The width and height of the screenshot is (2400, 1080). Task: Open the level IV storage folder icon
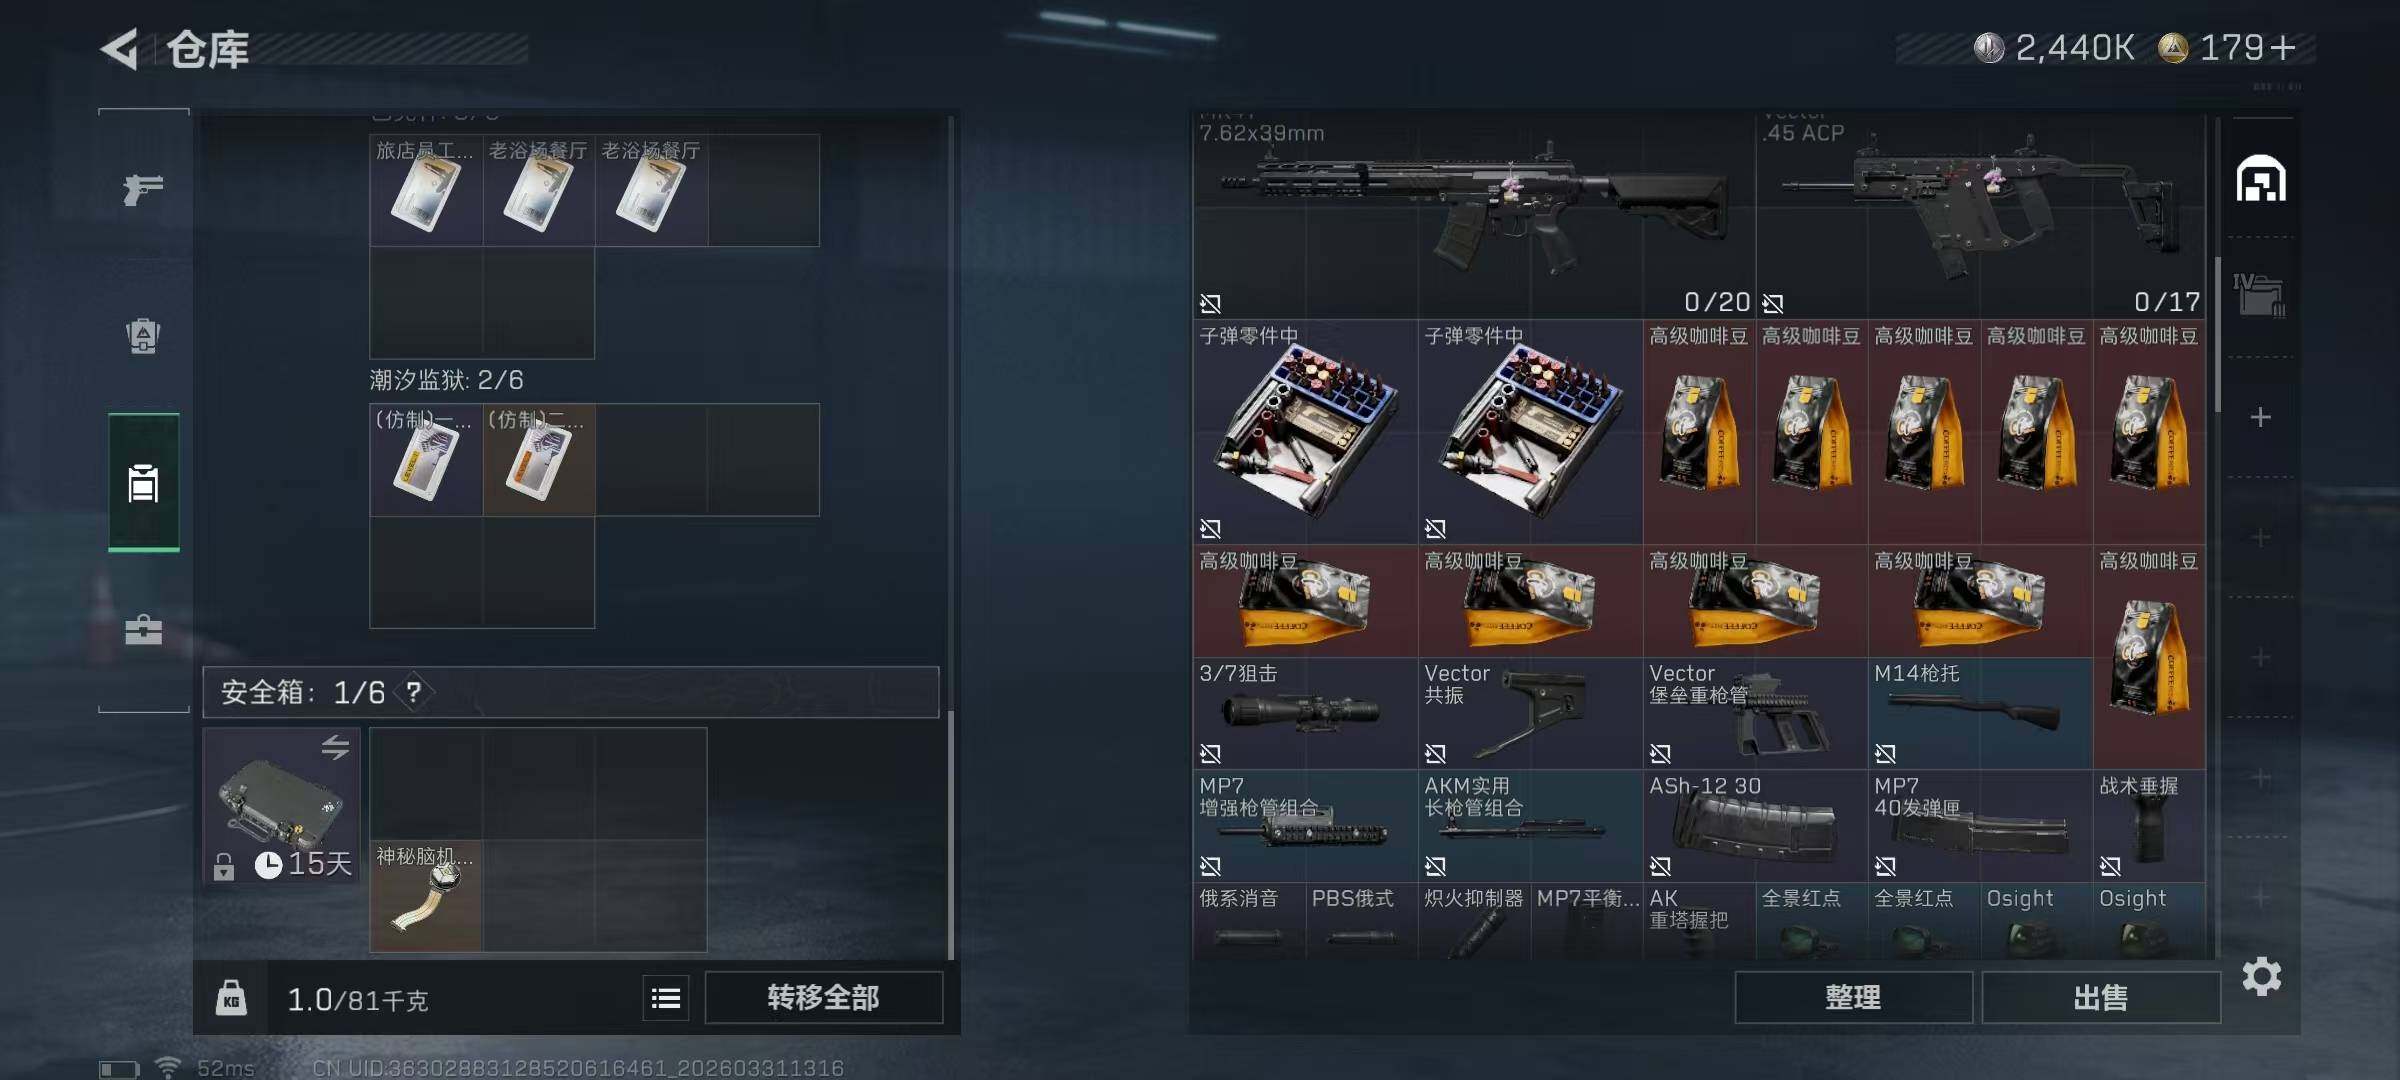coord(2259,296)
